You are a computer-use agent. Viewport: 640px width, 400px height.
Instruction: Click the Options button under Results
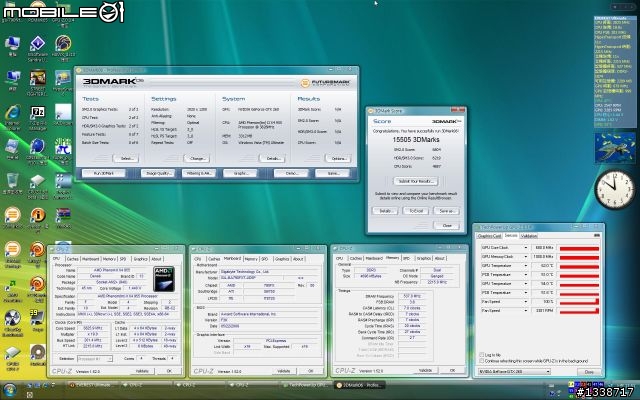[x=338, y=158]
